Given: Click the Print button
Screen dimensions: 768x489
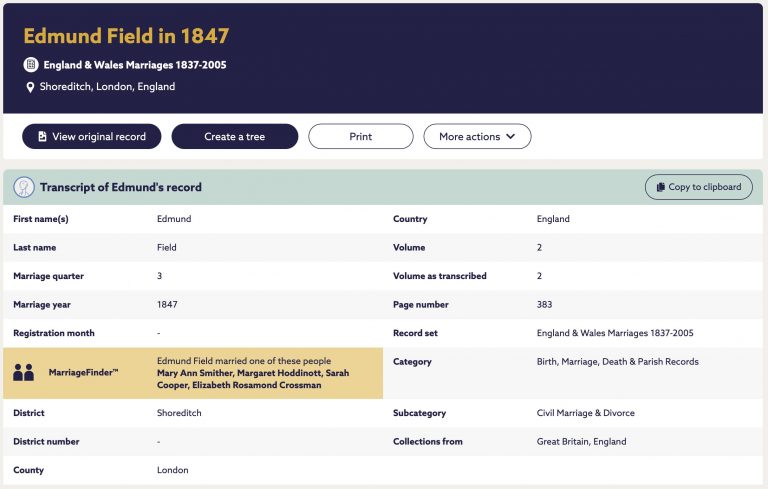Looking at the screenshot, I should 360,136.
